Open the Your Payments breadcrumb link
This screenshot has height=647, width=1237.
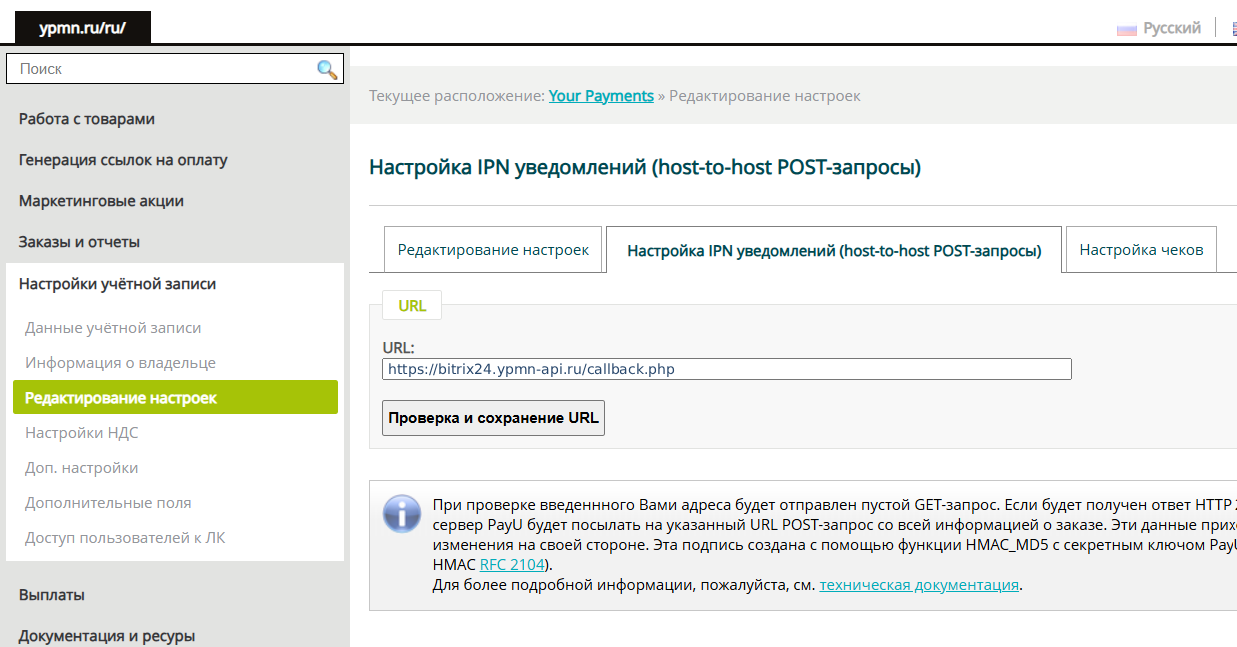[x=601, y=96]
